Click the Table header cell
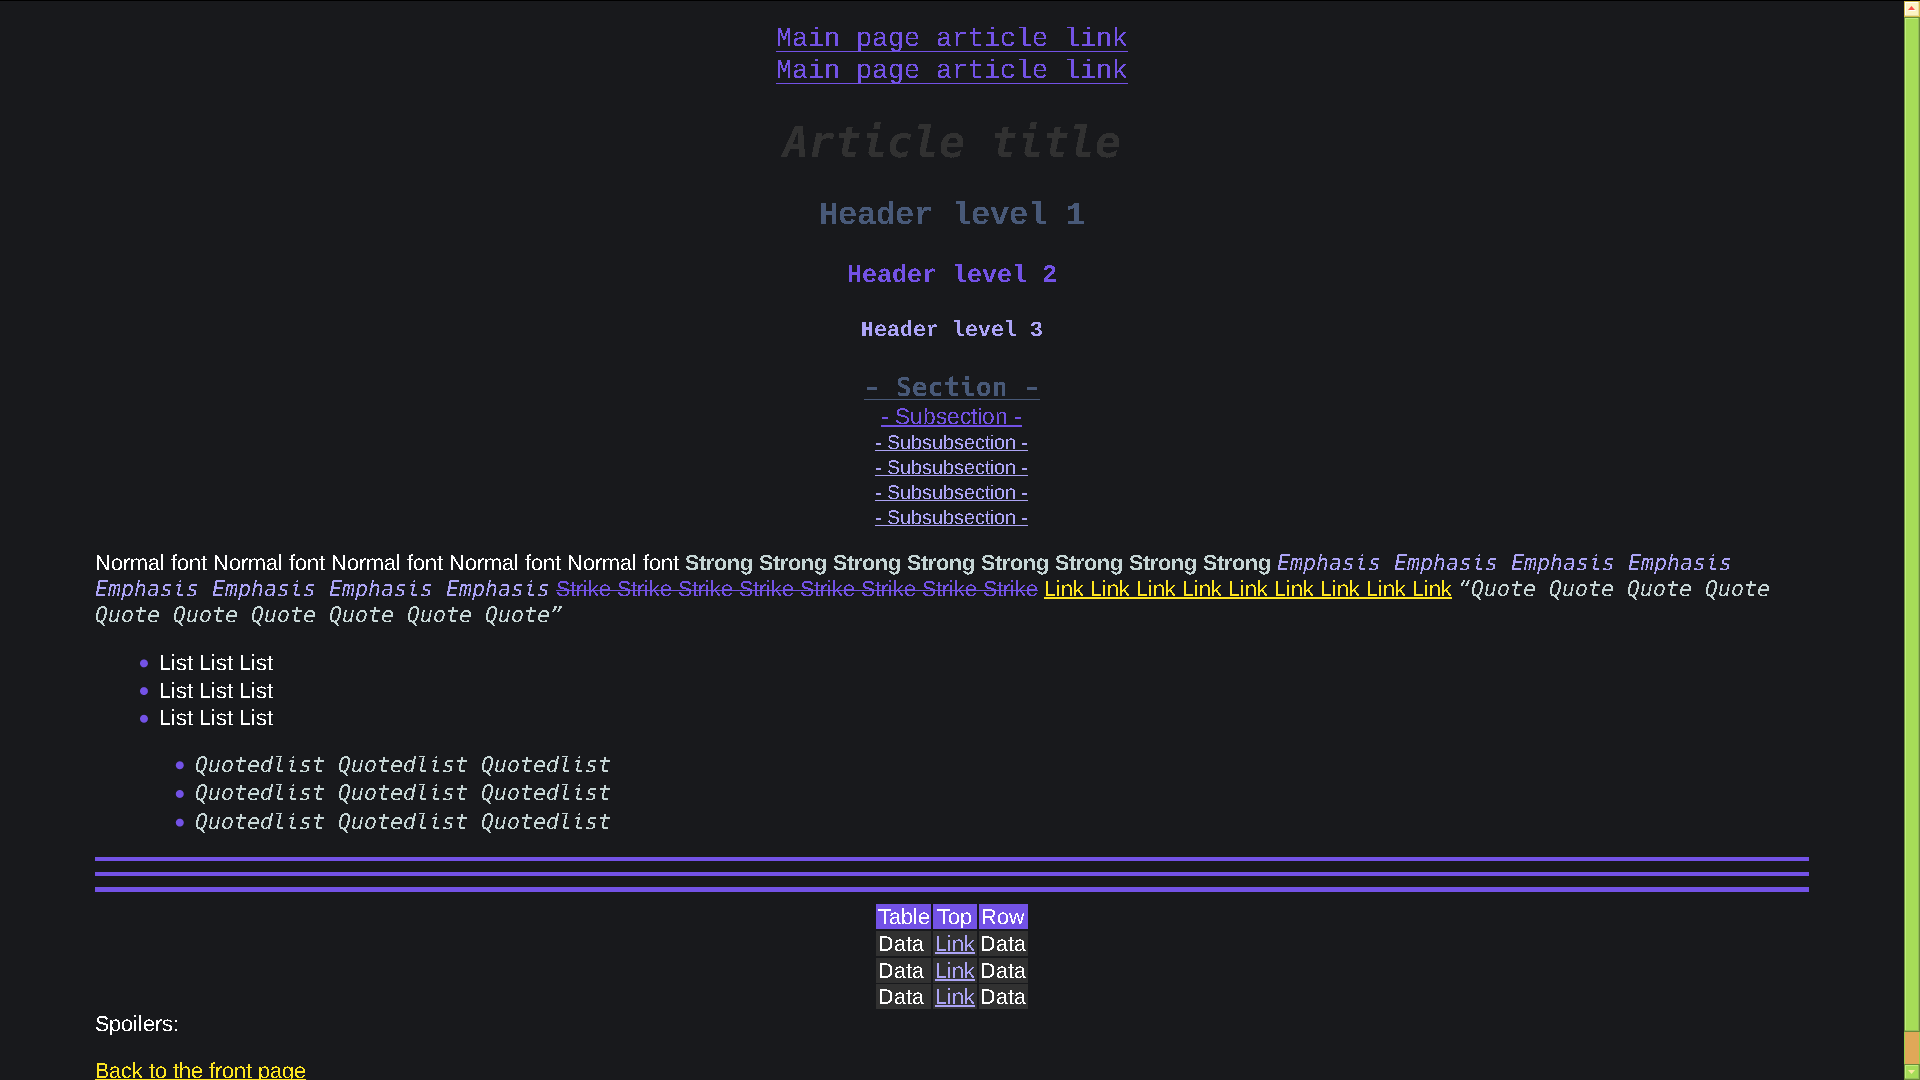 [x=903, y=916]
